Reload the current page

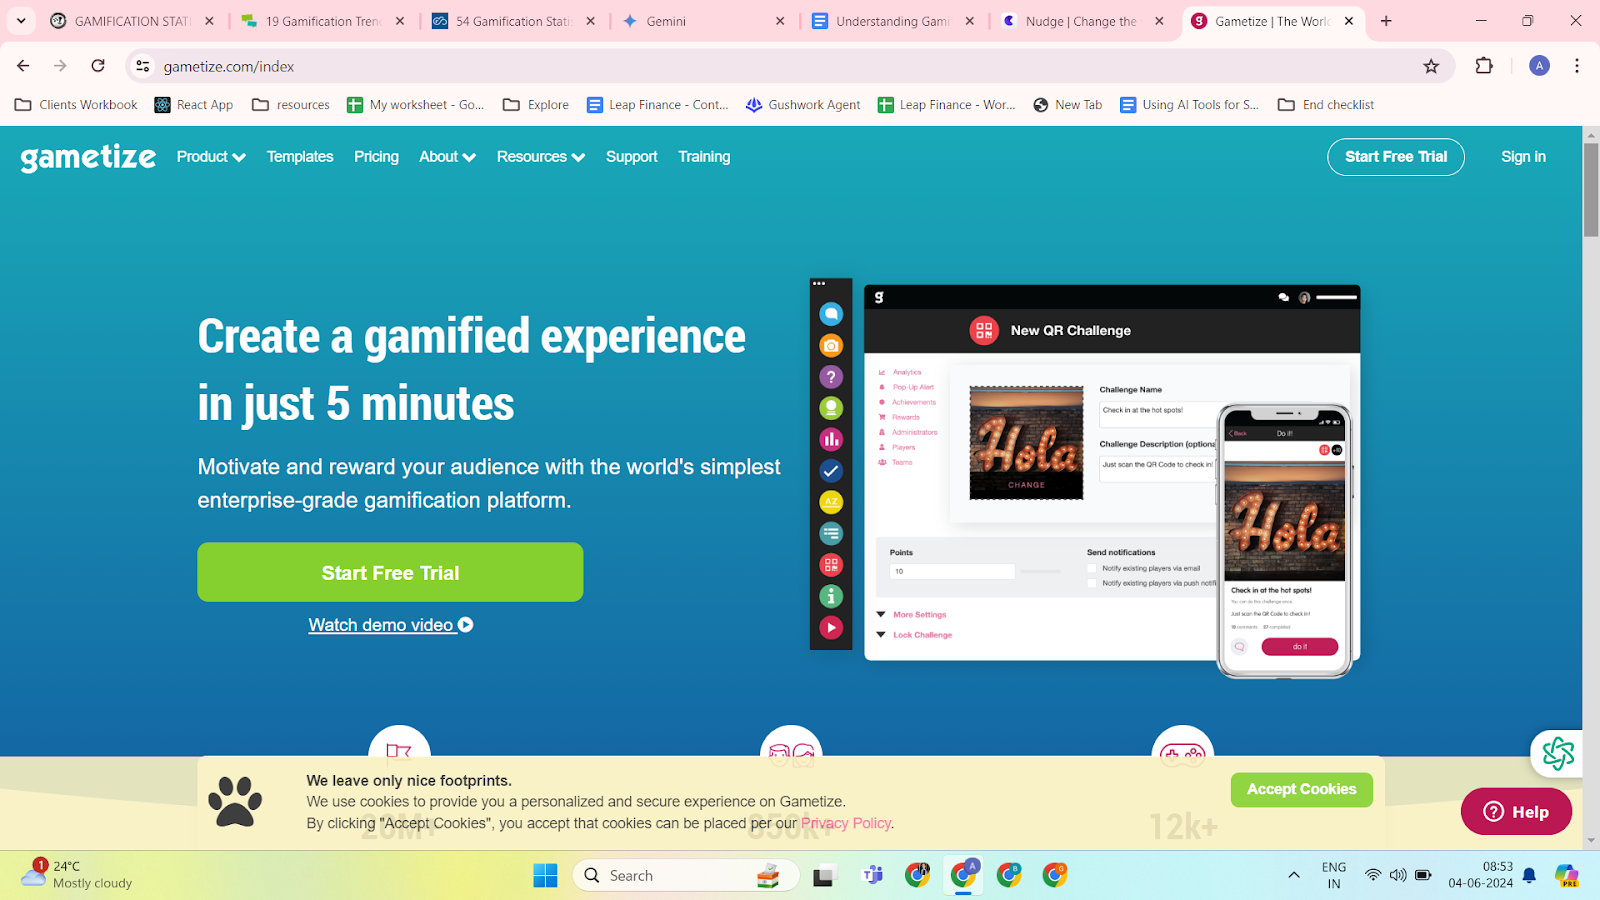click(98, 66)
